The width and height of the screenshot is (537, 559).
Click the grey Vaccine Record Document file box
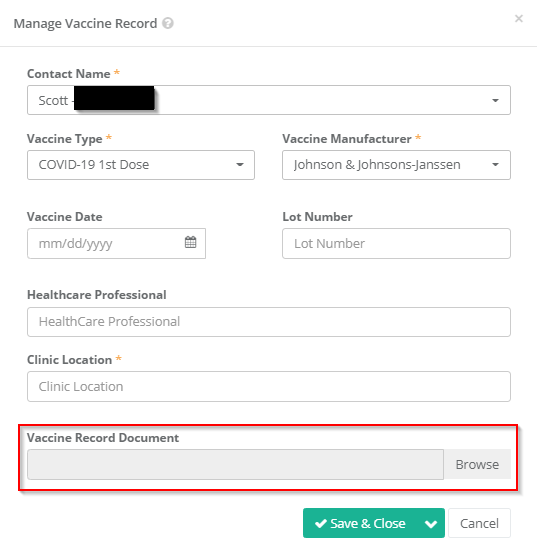click(235, 465)
